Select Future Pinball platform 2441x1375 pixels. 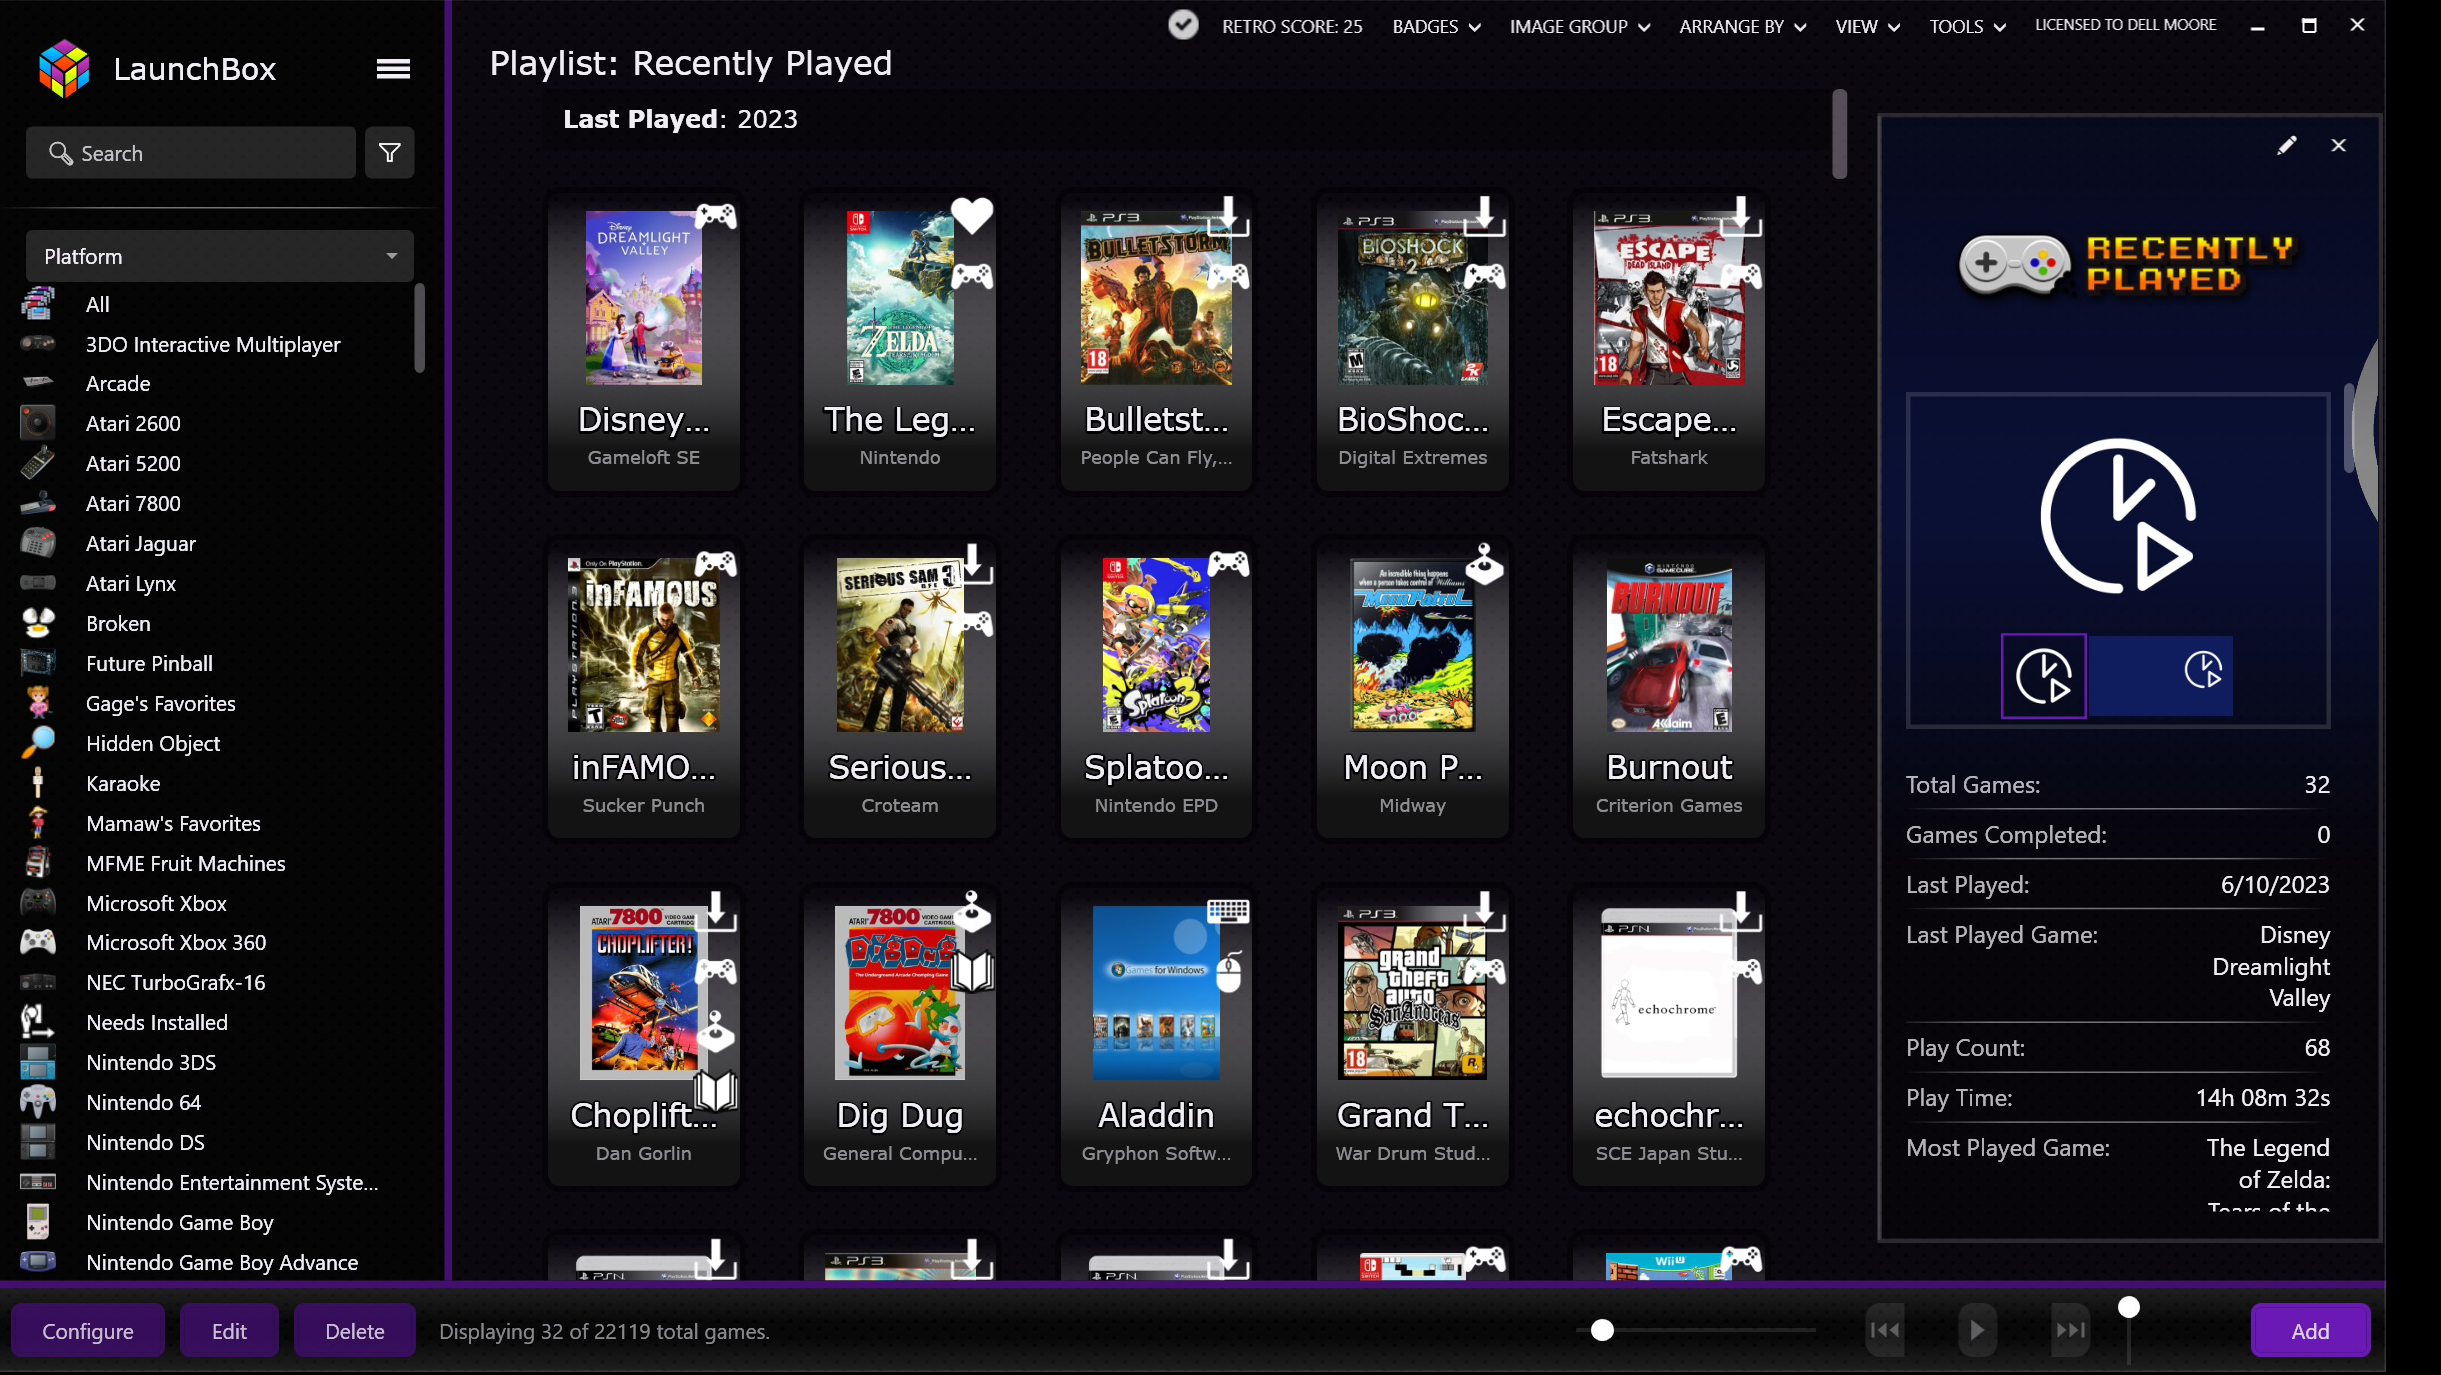coord(149,663)
